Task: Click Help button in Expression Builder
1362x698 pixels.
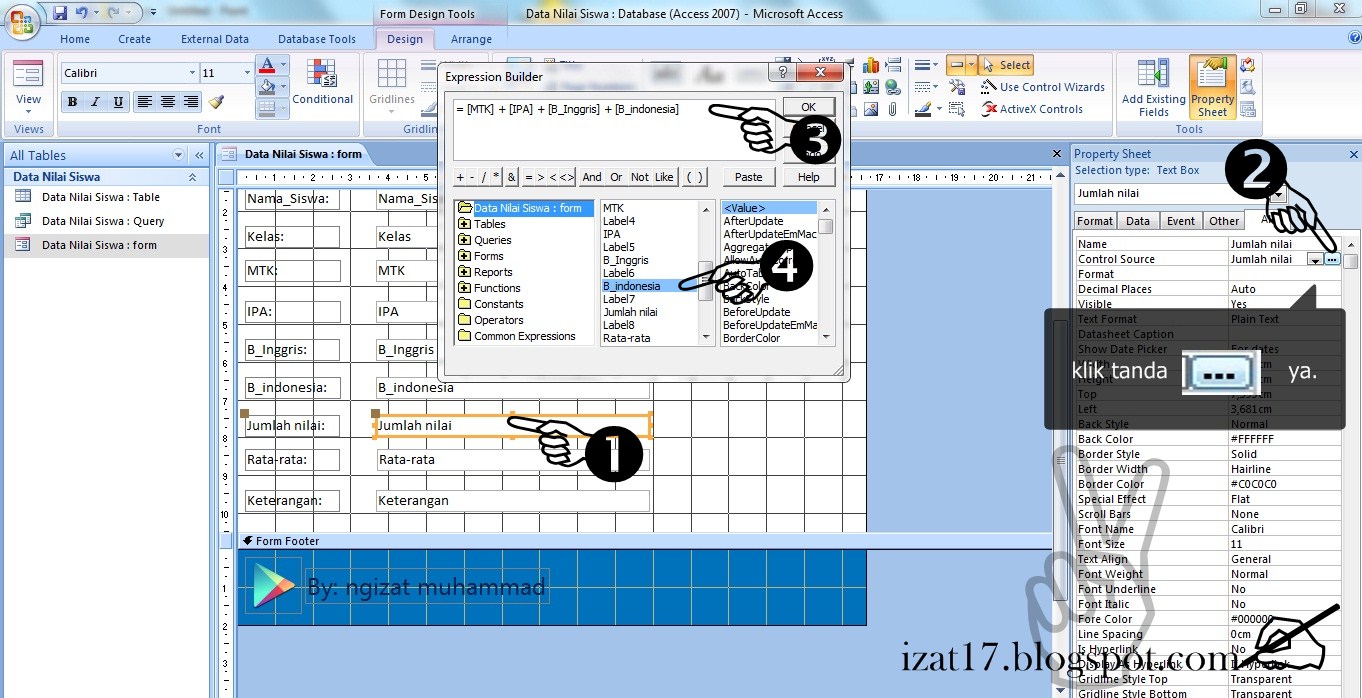Action: click(809, 177)
